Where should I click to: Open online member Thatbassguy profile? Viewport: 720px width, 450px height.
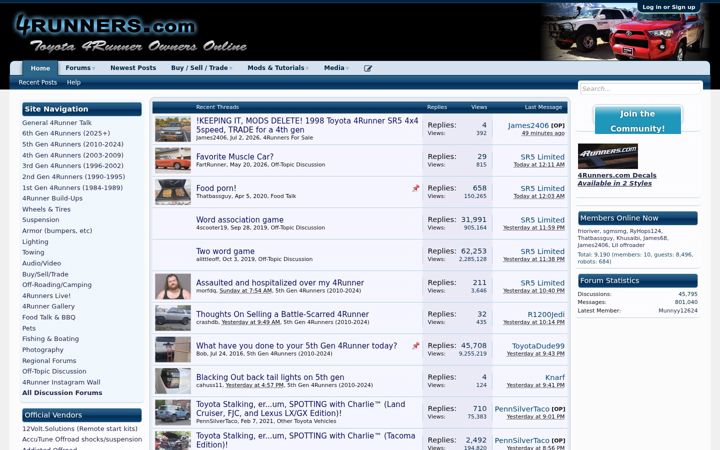coord(595,238)
